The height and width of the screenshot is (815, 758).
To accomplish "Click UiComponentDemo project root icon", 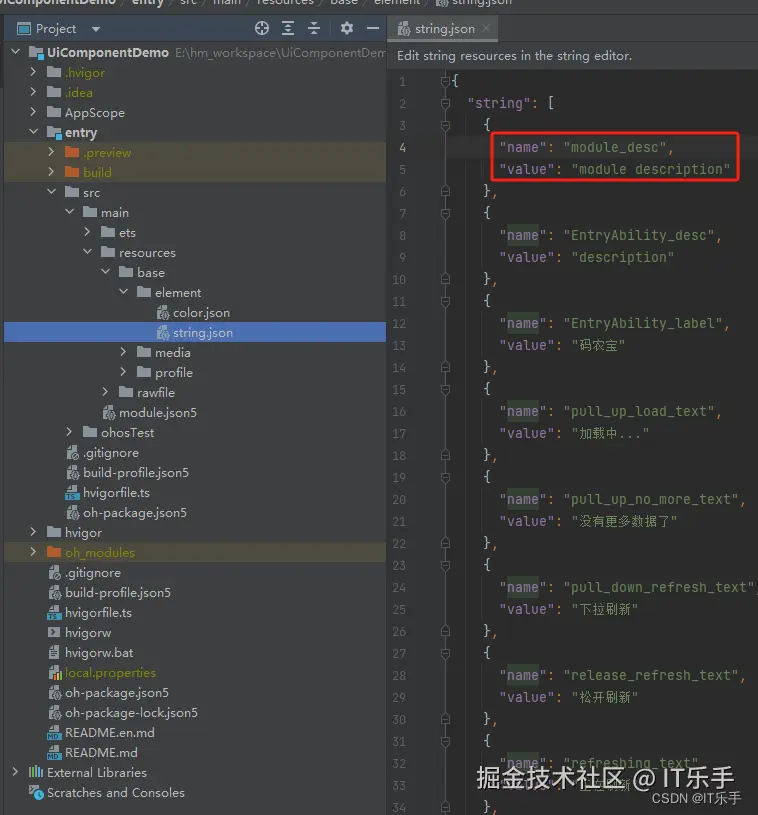I will (36, 52).
